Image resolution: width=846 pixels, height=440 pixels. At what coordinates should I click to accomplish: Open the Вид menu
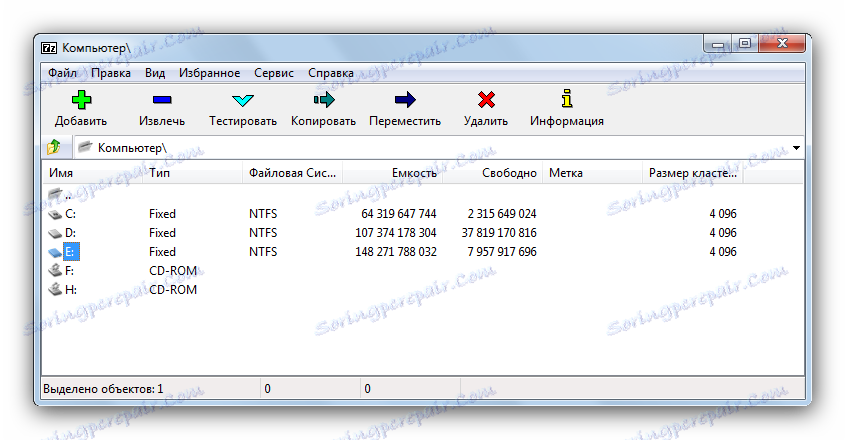pyautogui.click(x=155, y=73)
